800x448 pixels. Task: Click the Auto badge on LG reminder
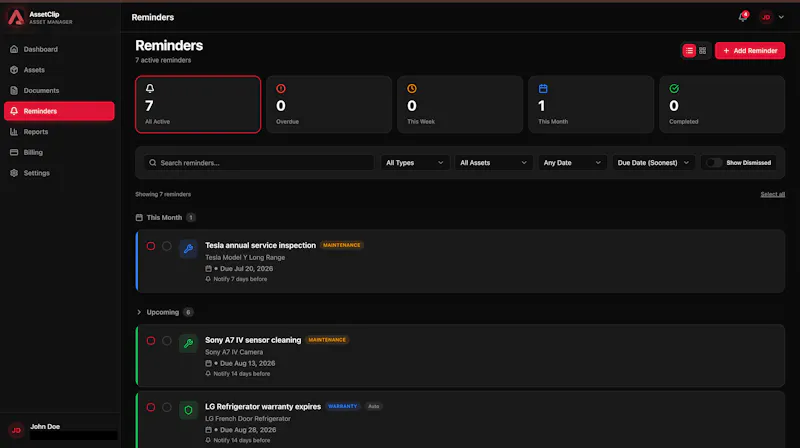pos(374,407)
